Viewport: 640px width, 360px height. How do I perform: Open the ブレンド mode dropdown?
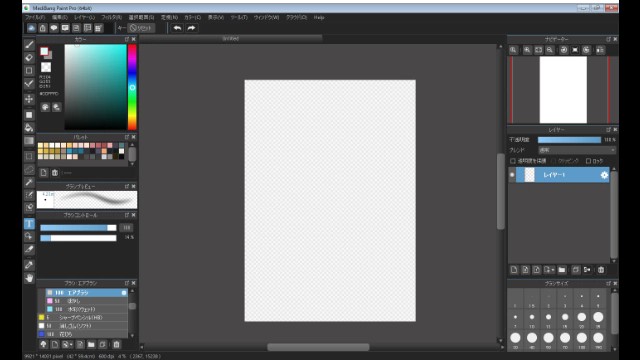tap(576, 150)
